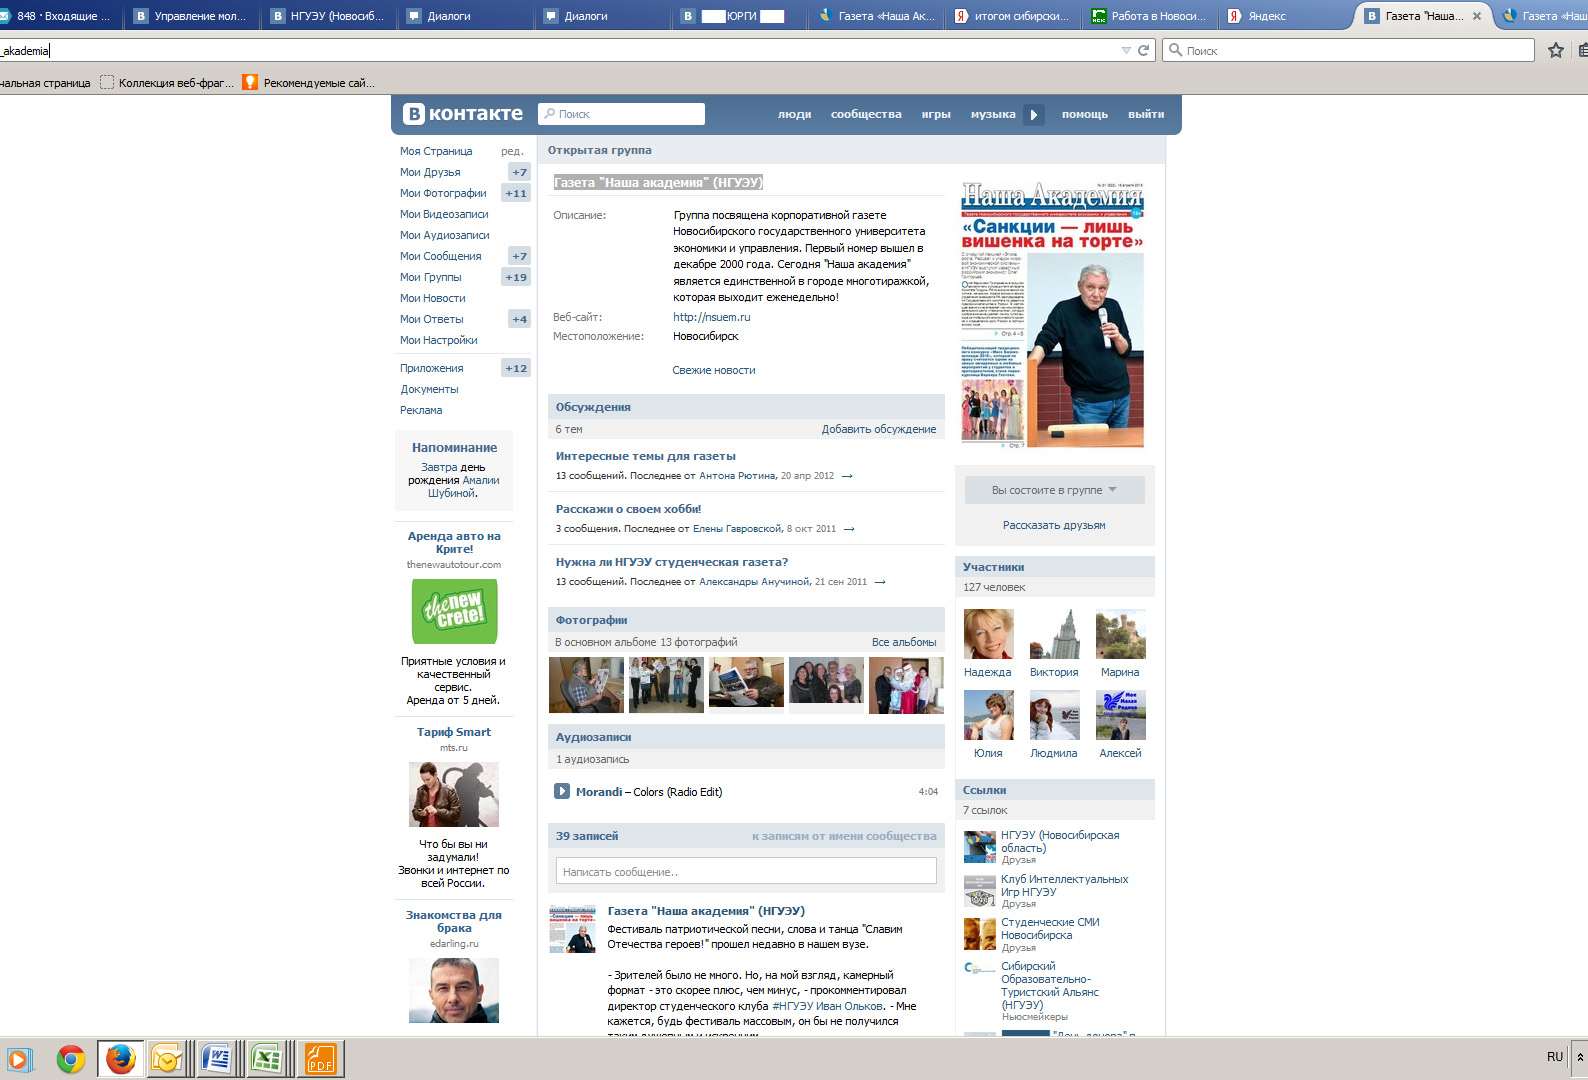The width and height of the screenshot is (1588, 1080).
Task: Open игры in the header menu
Action: (x=936, y=115)
